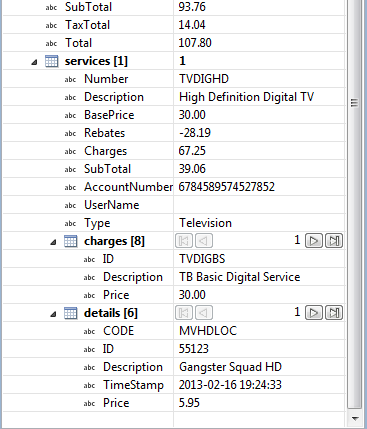Click the empty UserName value field

pyautogui.click(x=259, y=205)
